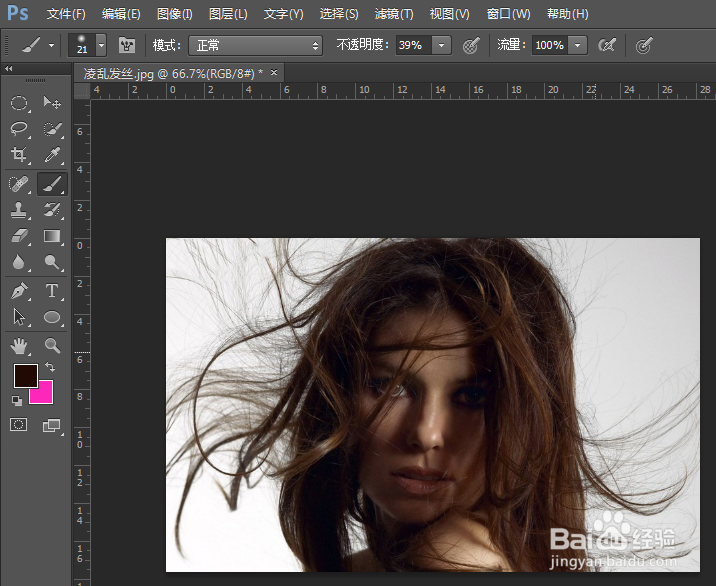
Task: Open the 窗口(W) menu
Action: [x=508, y=14]
